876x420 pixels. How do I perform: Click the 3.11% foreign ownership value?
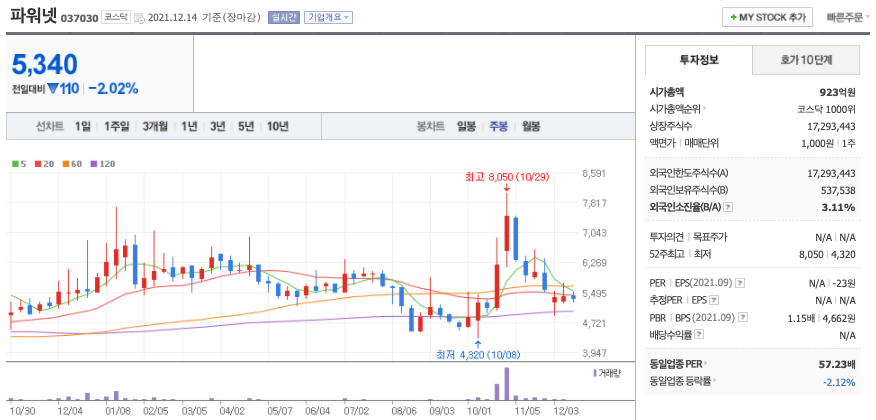point(841,207)
